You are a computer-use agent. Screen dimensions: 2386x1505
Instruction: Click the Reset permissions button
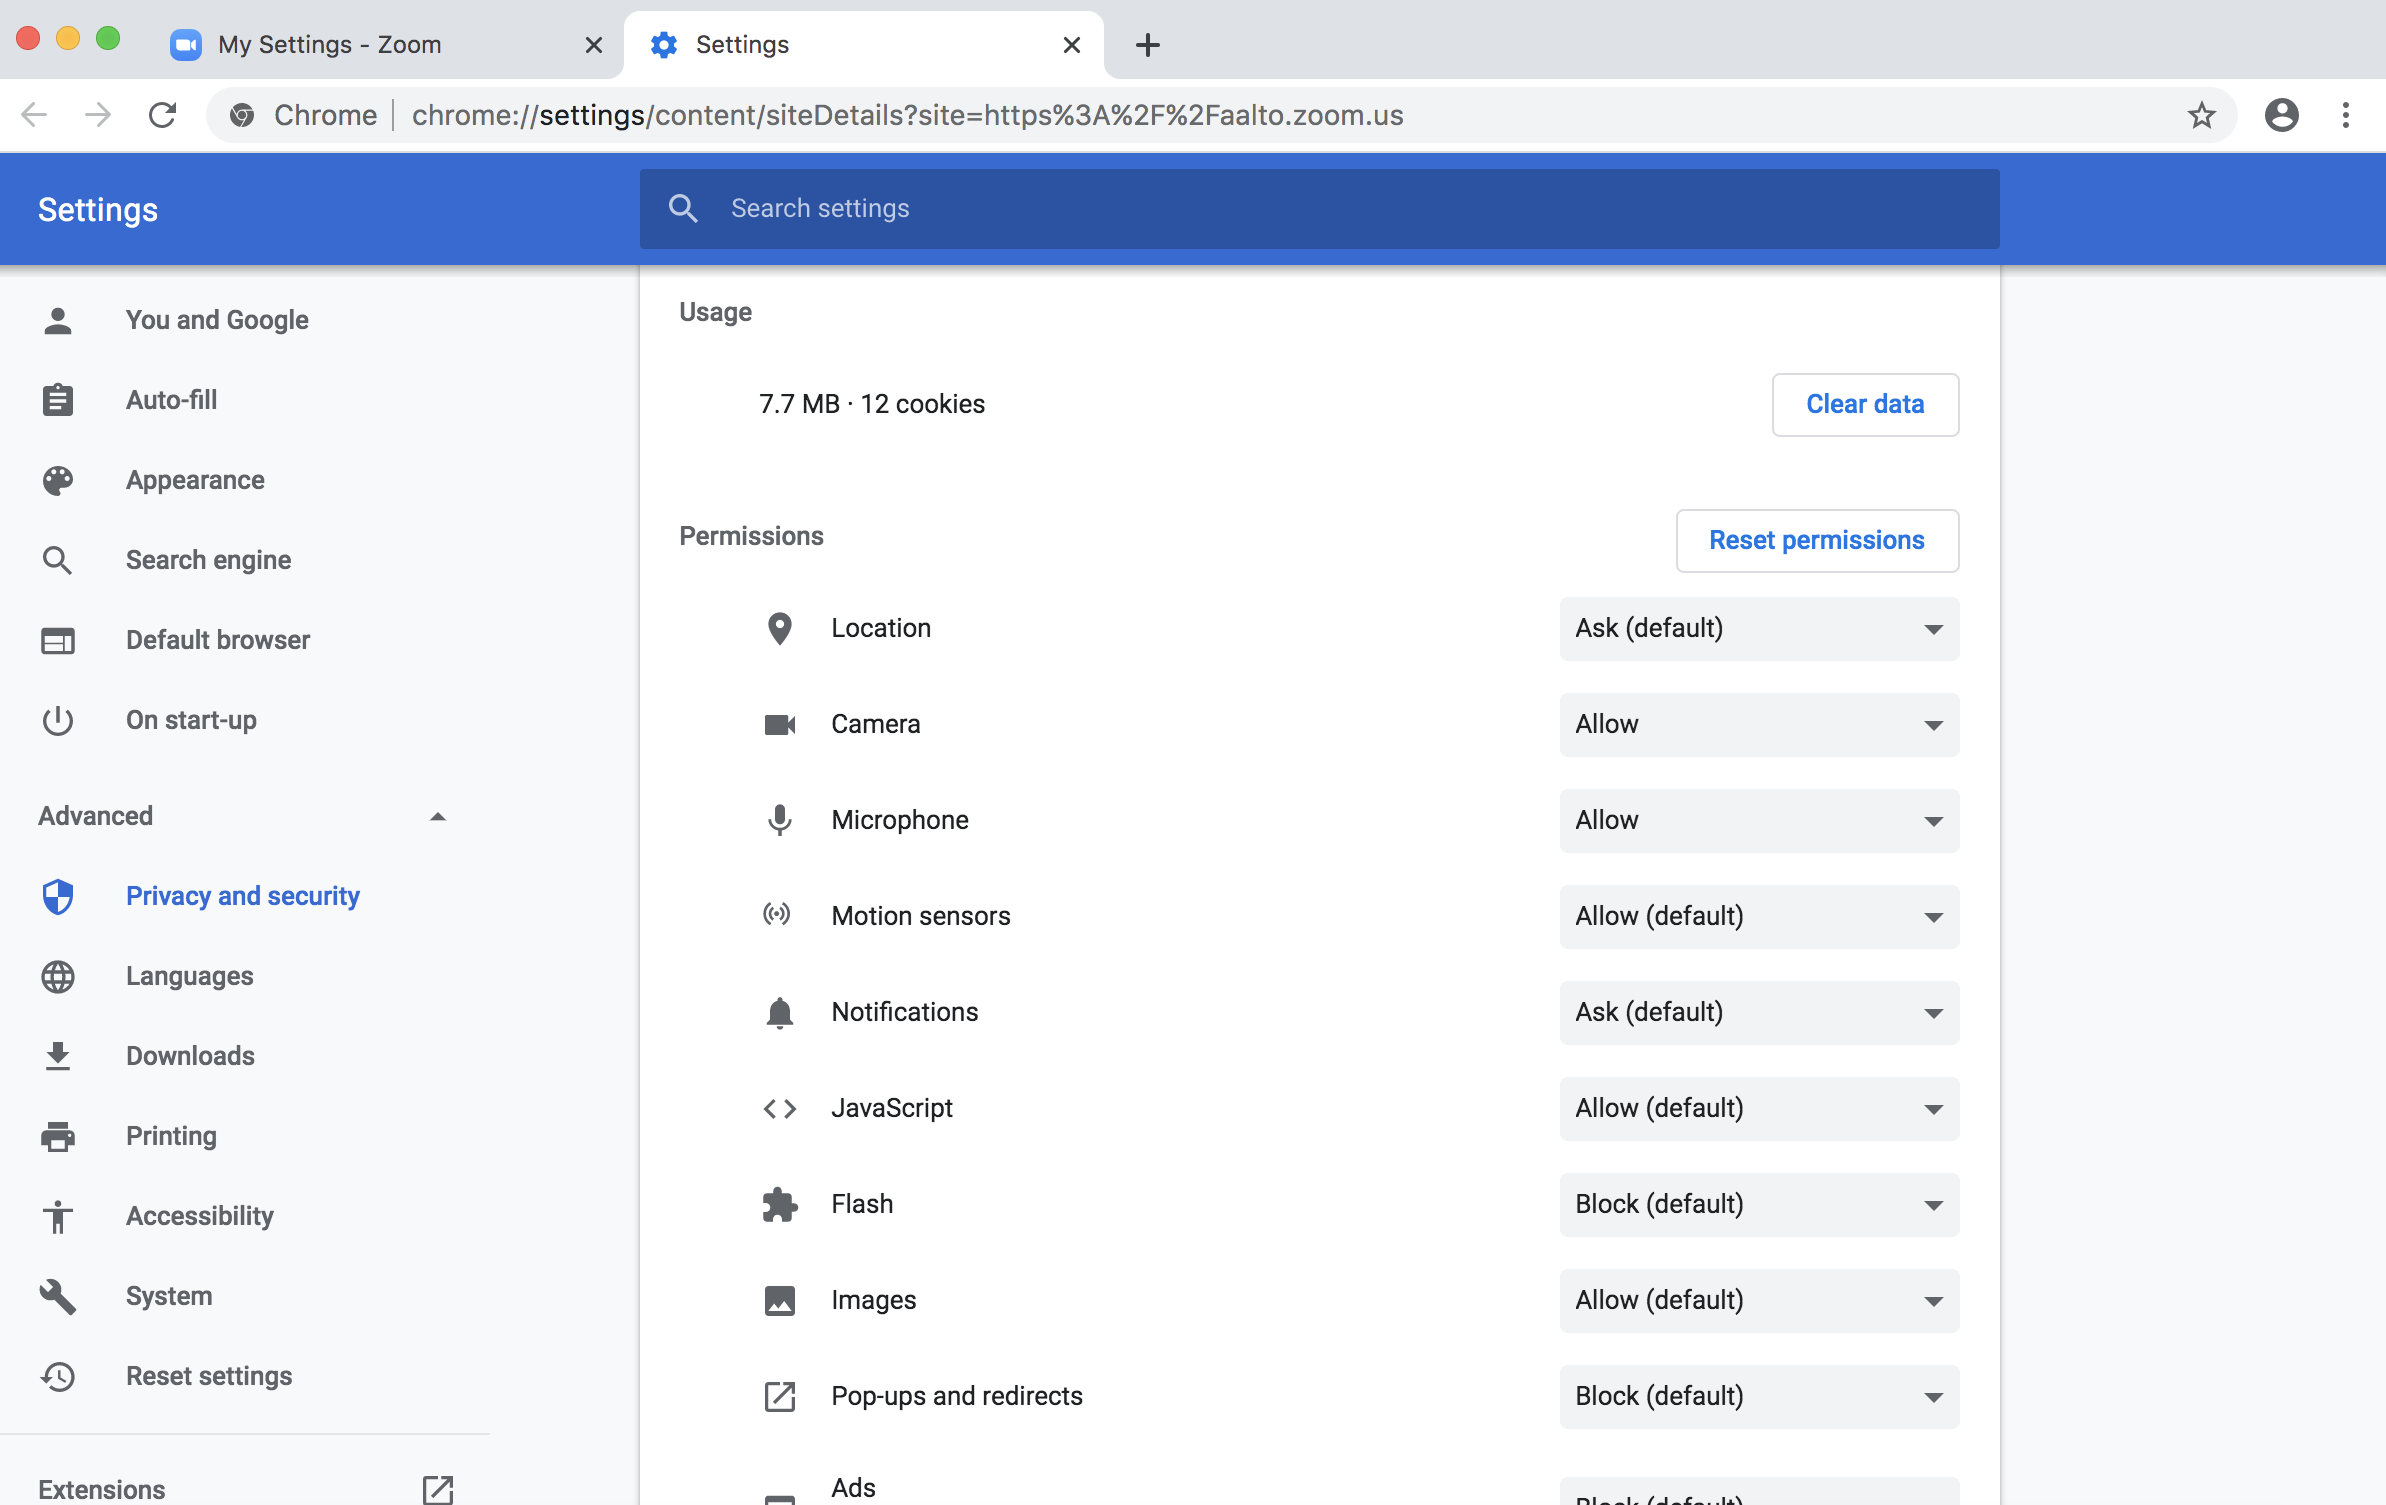coord(1816,540)
